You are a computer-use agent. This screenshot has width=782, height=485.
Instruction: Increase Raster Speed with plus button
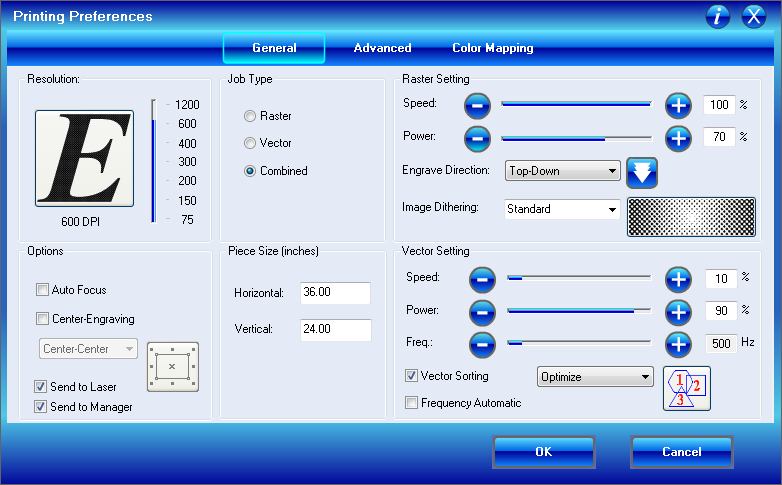678,106
